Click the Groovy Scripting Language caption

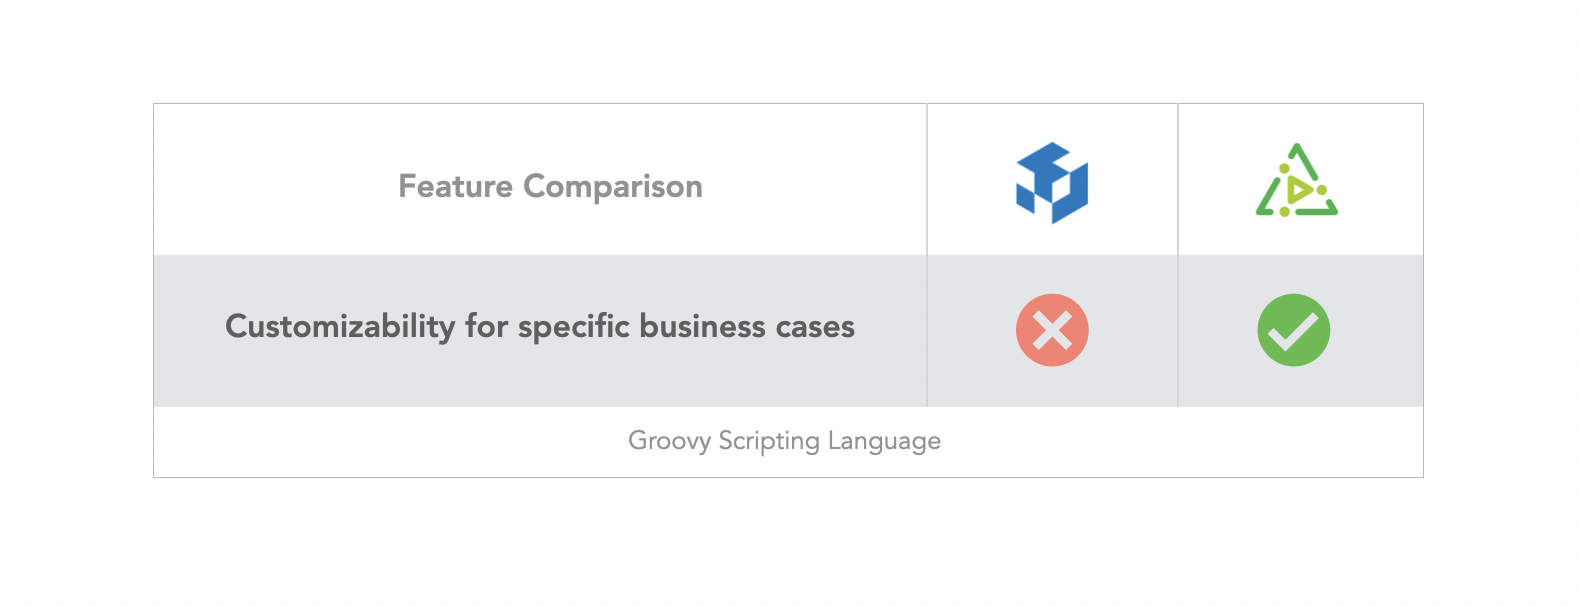click(x=784, y=441)
